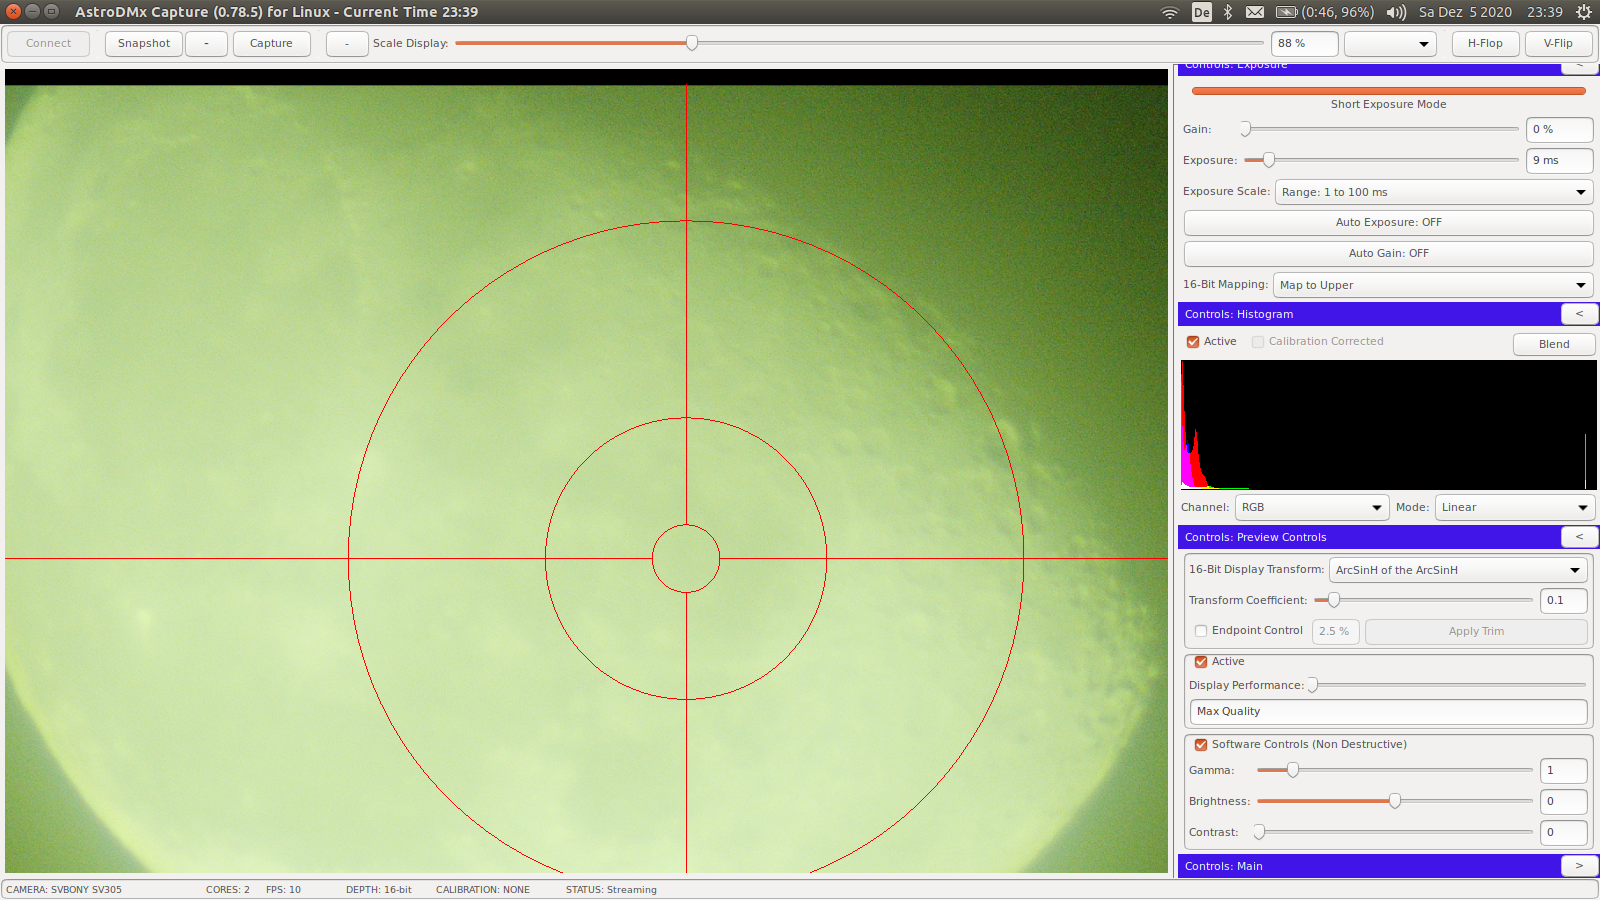The height and width of the screenshot is (900, 1600).
Task: Click the Brightness value field
Action: [x=1564, y=802]
